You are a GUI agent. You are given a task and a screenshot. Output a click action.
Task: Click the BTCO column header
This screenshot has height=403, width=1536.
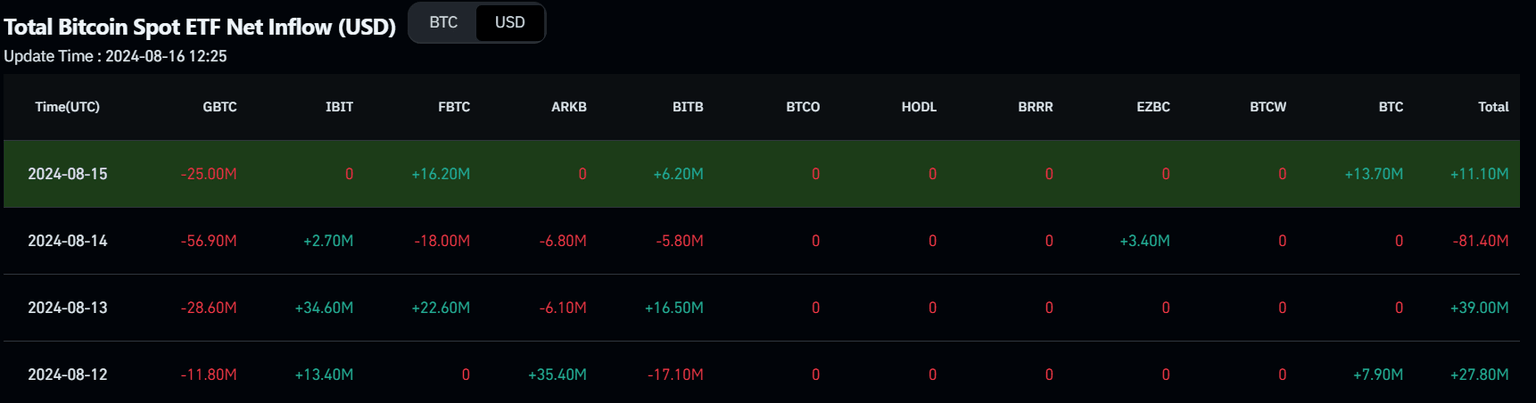coord(803,107)
